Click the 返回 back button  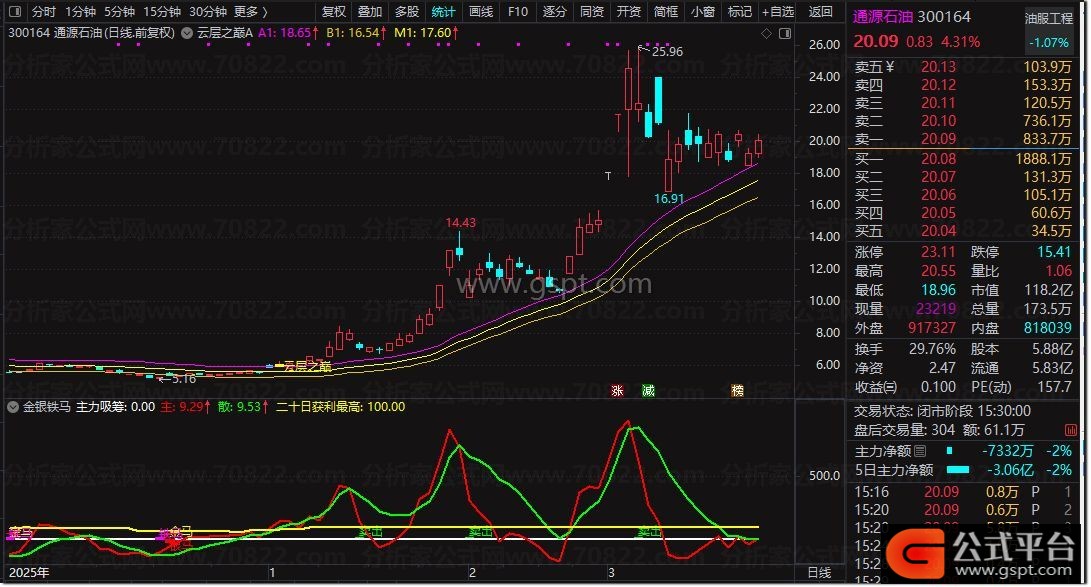pos(820,12)
